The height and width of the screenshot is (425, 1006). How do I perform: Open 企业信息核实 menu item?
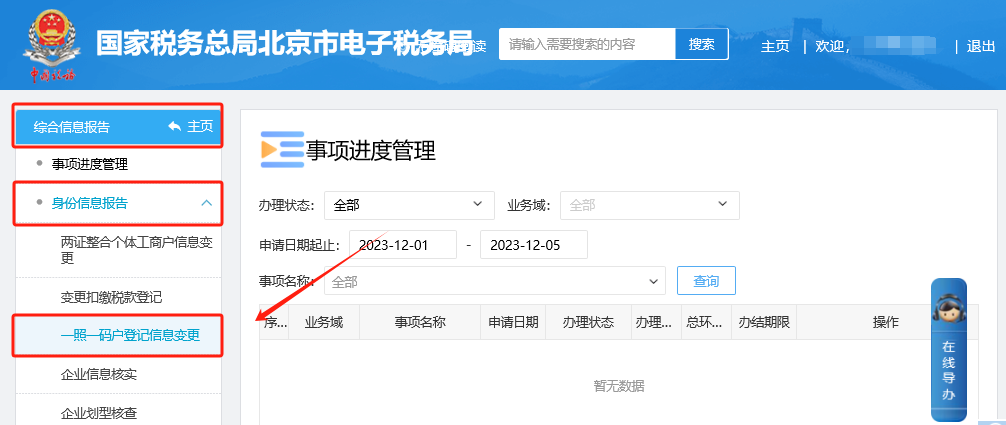tap(98, 374)
